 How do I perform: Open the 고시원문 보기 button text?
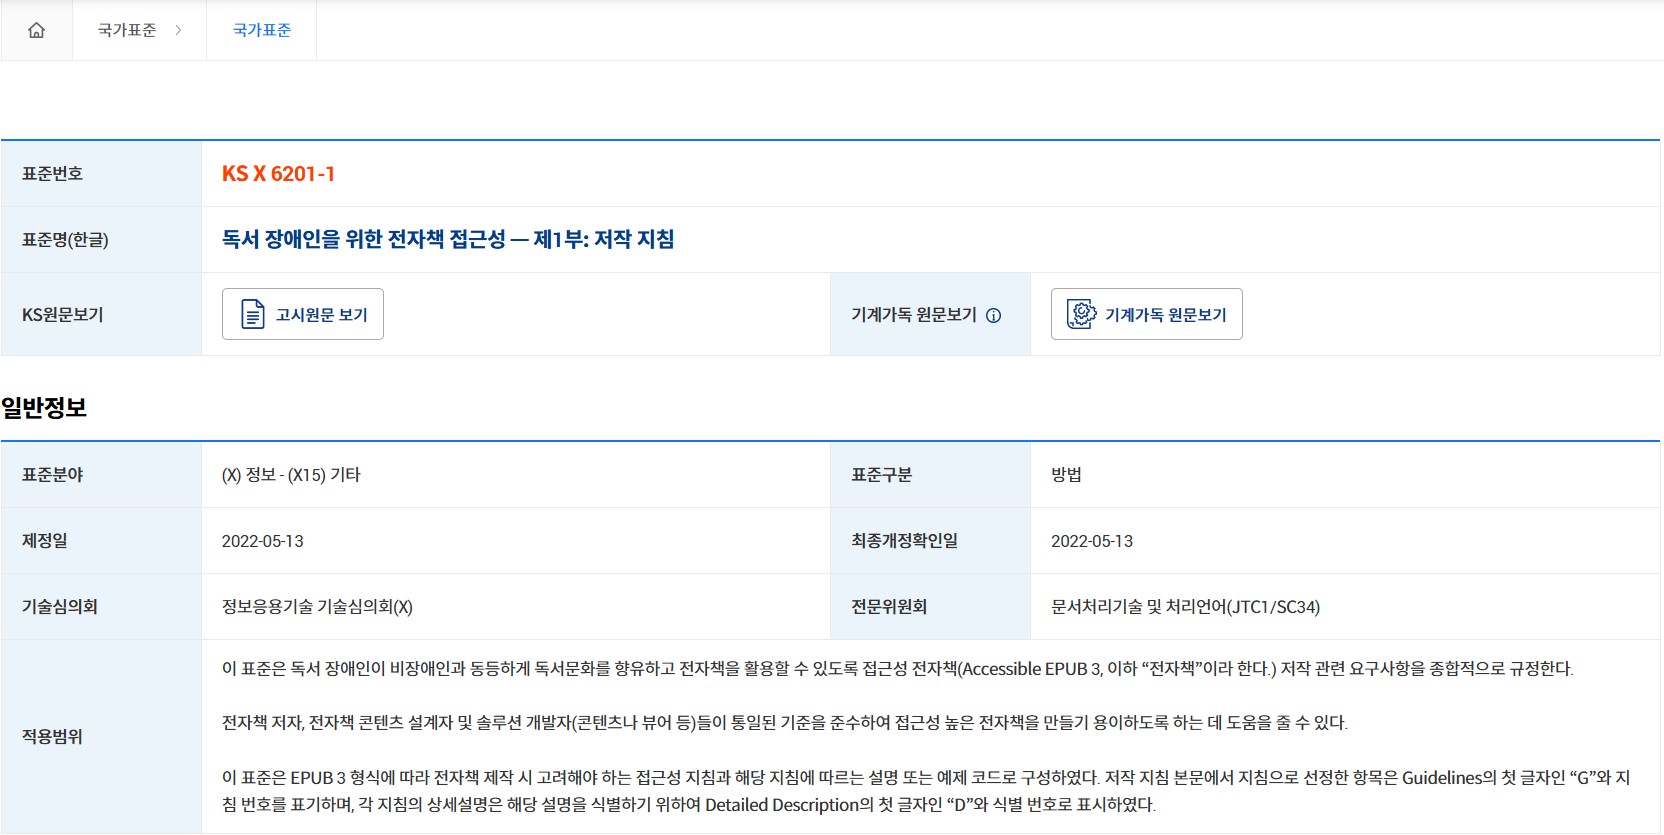click(x=321, y=315)
